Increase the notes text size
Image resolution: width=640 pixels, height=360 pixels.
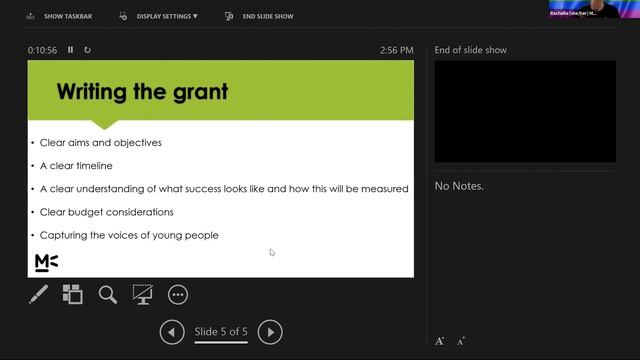pos(440,341)
